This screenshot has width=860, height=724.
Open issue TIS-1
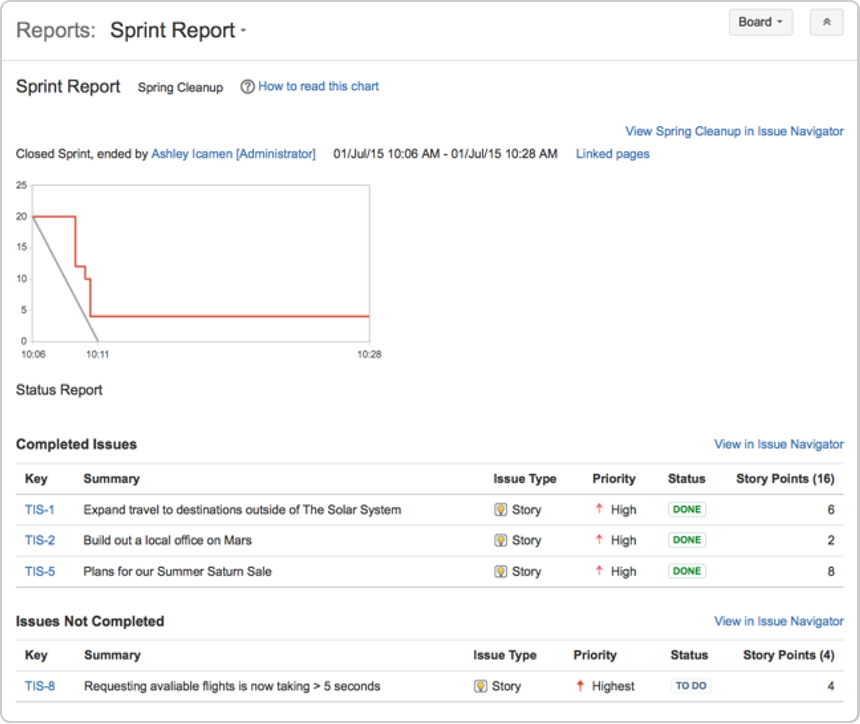tap(40, 510)
